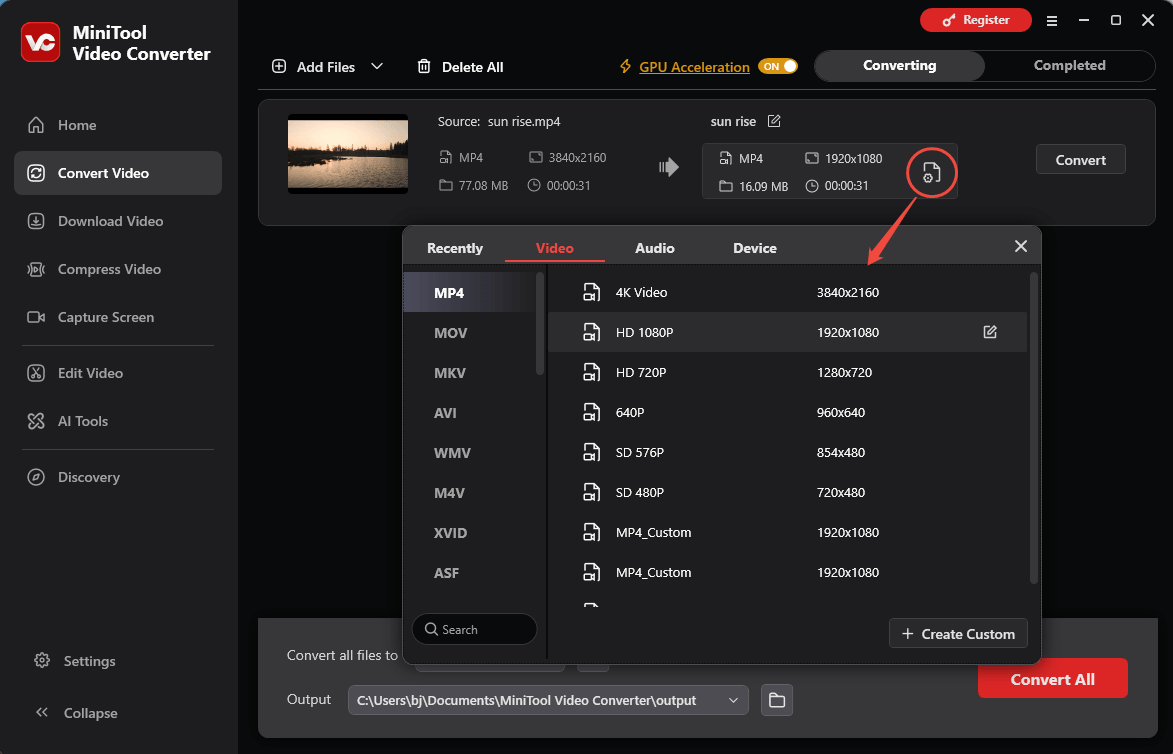Edit the HD 1080P preset parameters
Screen dimensions: 1173x754
pos(990,331)
